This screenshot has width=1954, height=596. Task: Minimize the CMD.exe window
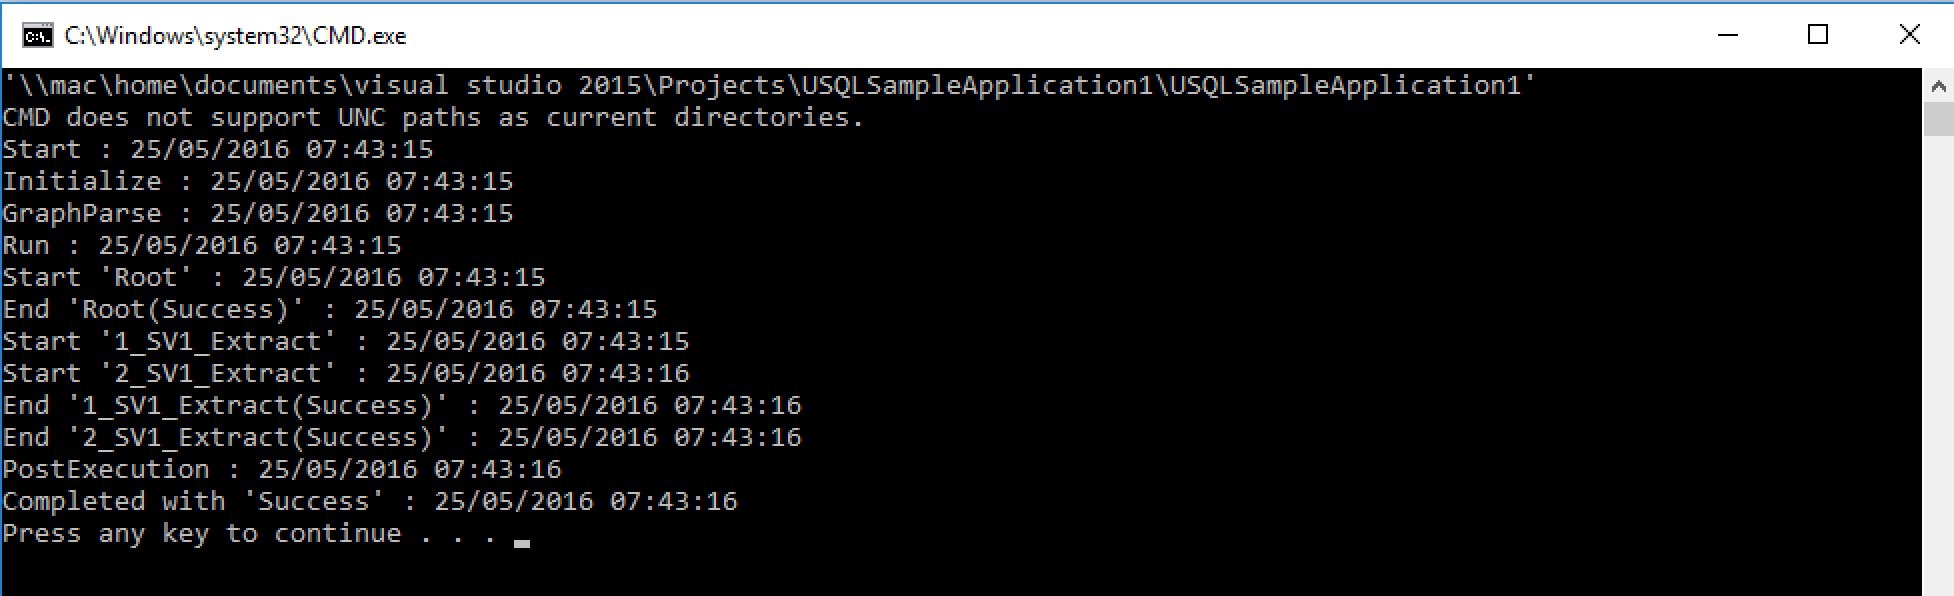pyautogui.click(x=1727, y=35)
